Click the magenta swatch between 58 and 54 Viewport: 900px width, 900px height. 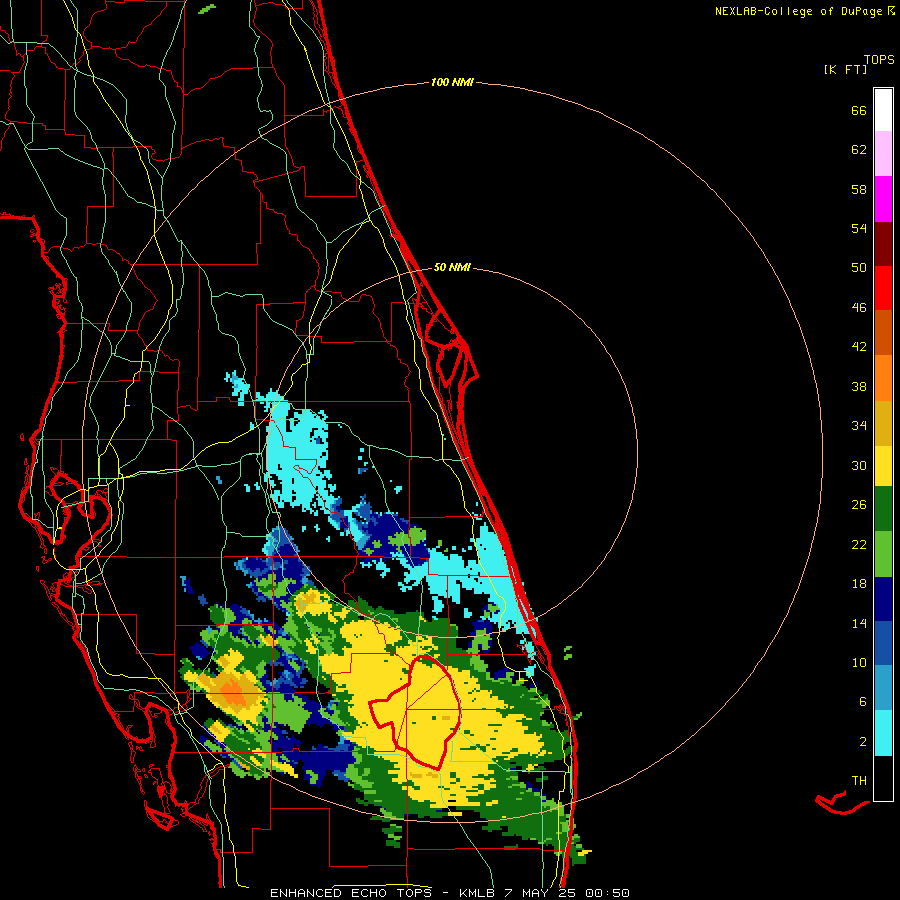pos(883,199)
